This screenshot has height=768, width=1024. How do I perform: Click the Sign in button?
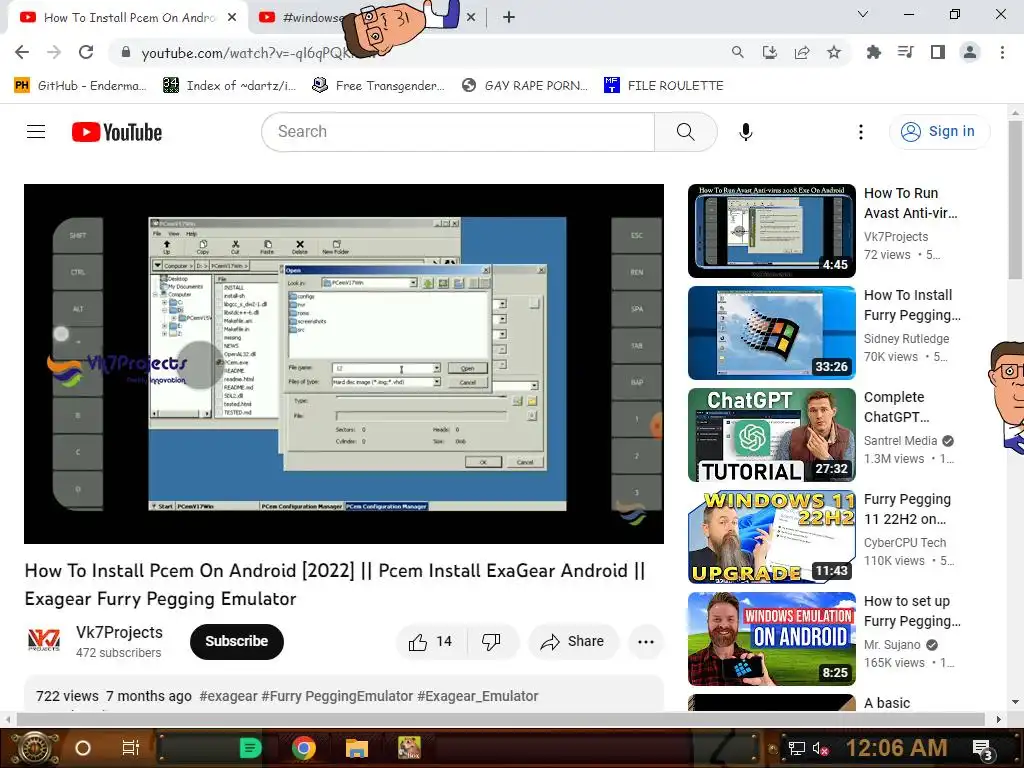click(938, 132)
